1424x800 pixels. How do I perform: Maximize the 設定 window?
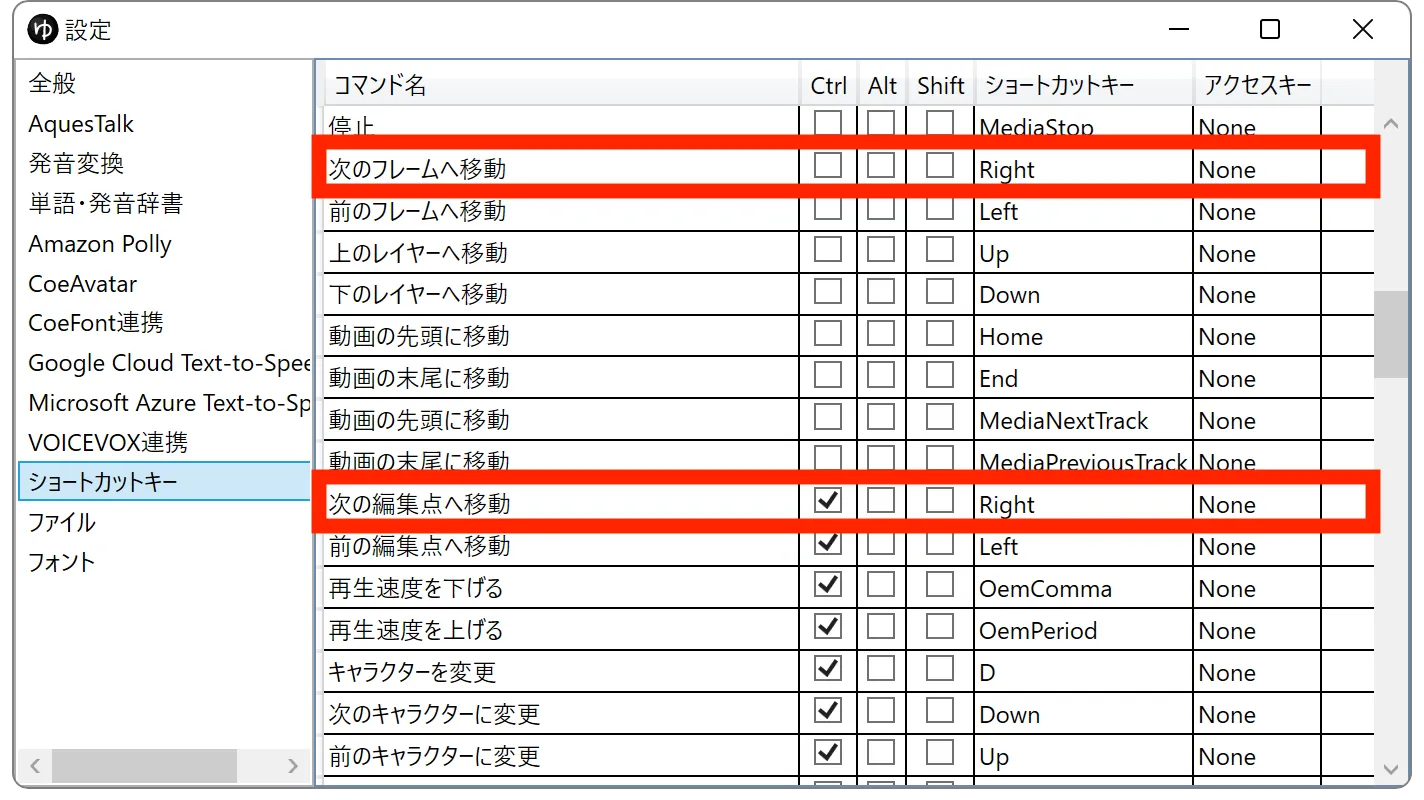[1270, 30]
